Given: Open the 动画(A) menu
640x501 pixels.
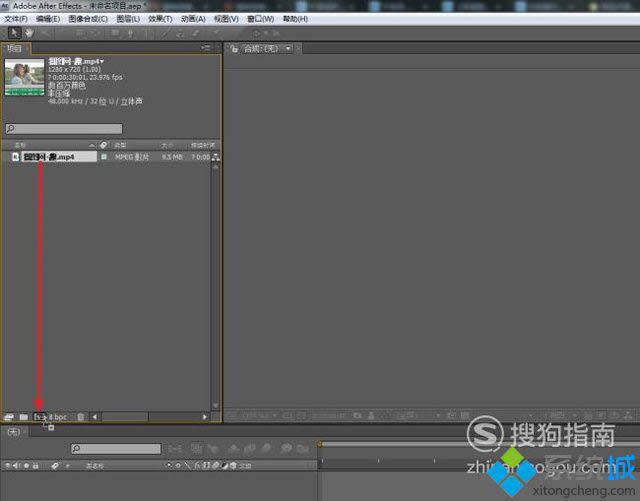Looking at the screenshot, I should (193, 19).
